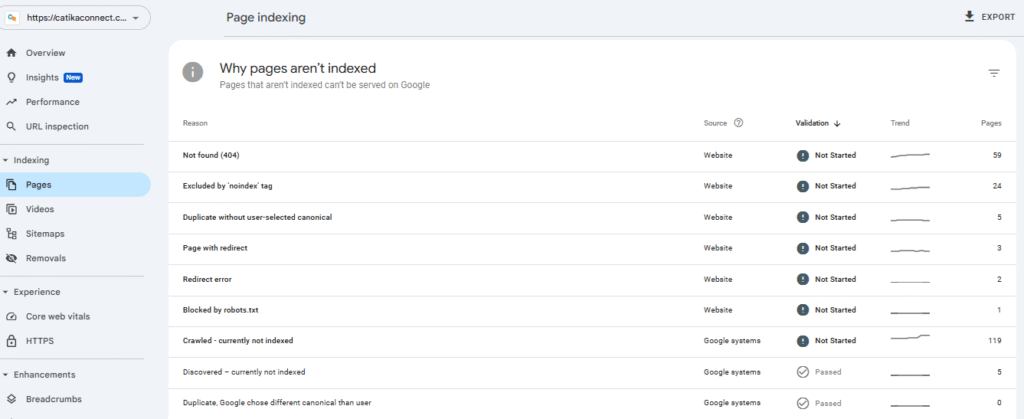
Task: Click the Sitemaps icon in sidebar
Action: (11, 234)
